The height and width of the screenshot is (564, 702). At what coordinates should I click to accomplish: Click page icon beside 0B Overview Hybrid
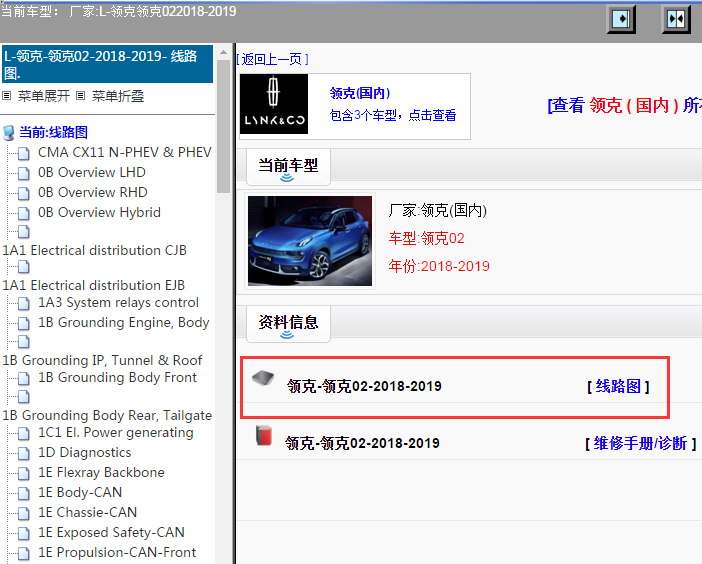[x=24, y=214]
